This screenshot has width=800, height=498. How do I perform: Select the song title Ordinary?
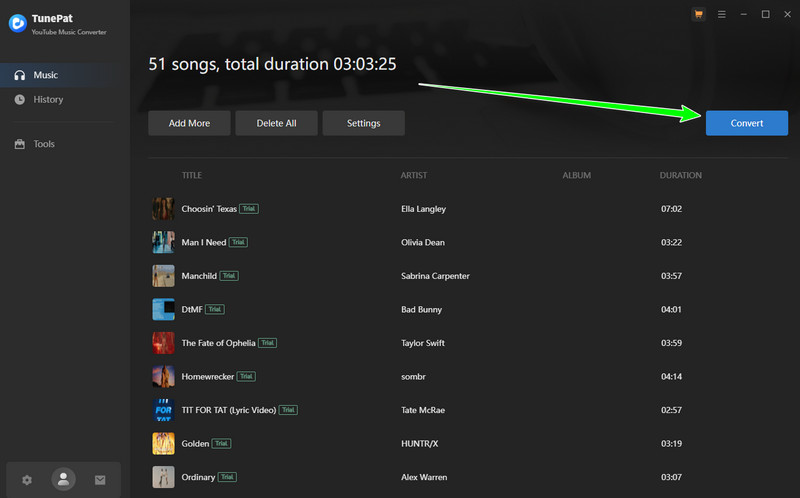[x=198, y=478]
